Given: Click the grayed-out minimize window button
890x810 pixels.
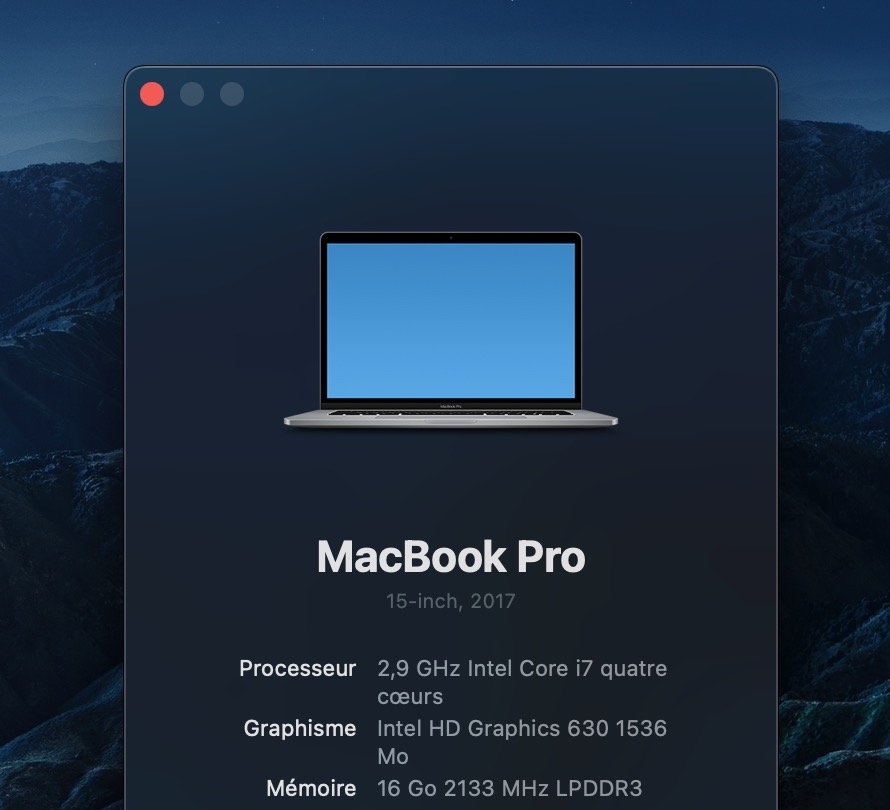Looking at the screenshot, I should [x=192, y=94].
